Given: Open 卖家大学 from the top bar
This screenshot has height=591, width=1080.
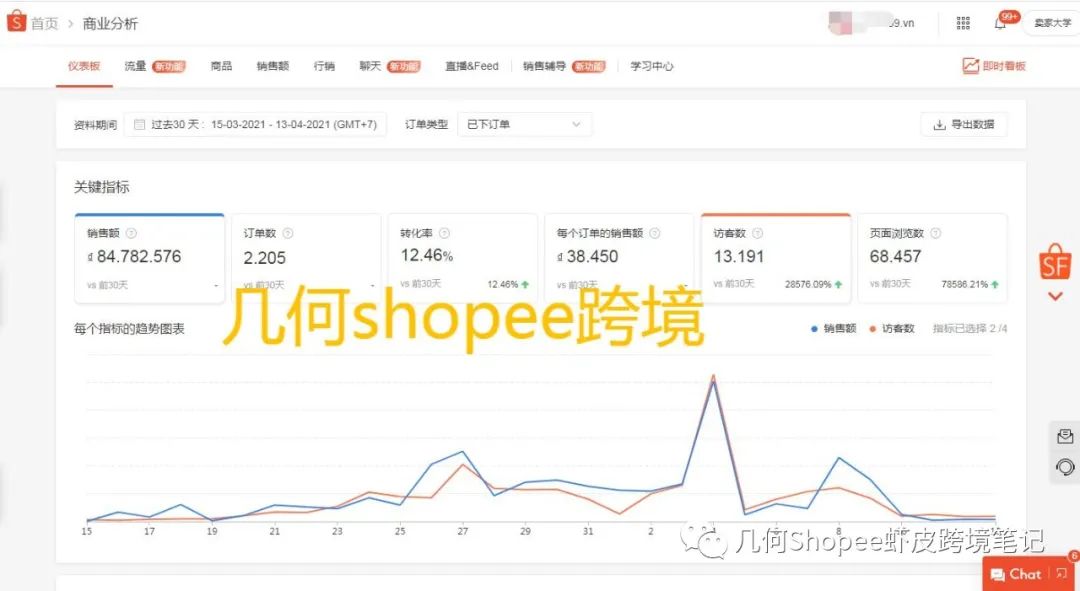Looking at the screenshot, I should pyautogui.click(x=1051, y=22).
